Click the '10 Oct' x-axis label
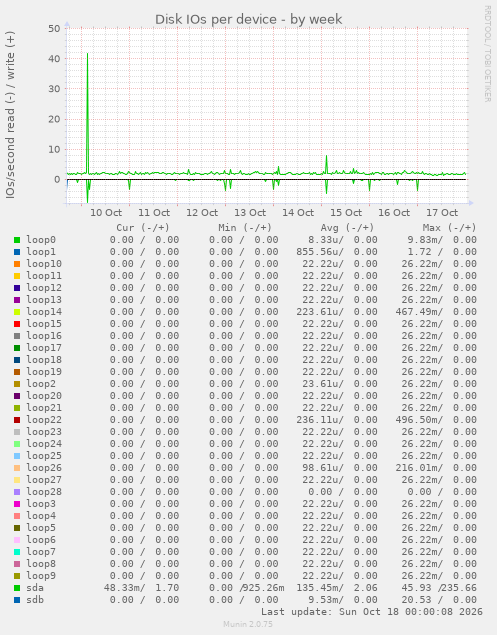This screenshot has width=497, height=635. pos(106,213)
